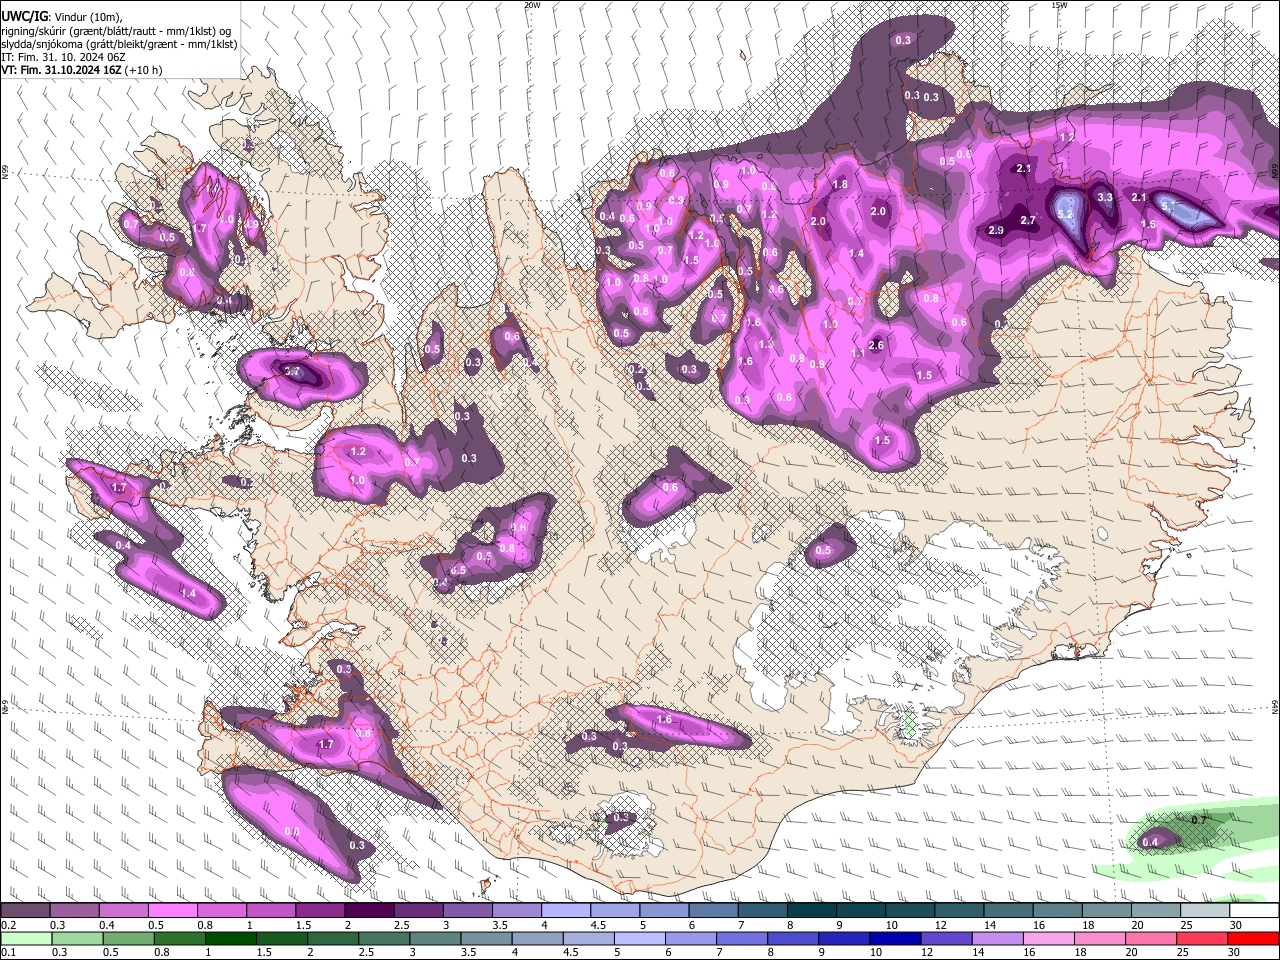This screenshot has height=960, width=1280.
Task: Select the 'VT: Fim. 31.10.2024 16Z (+10 h)' line
Action: point(81,71)
